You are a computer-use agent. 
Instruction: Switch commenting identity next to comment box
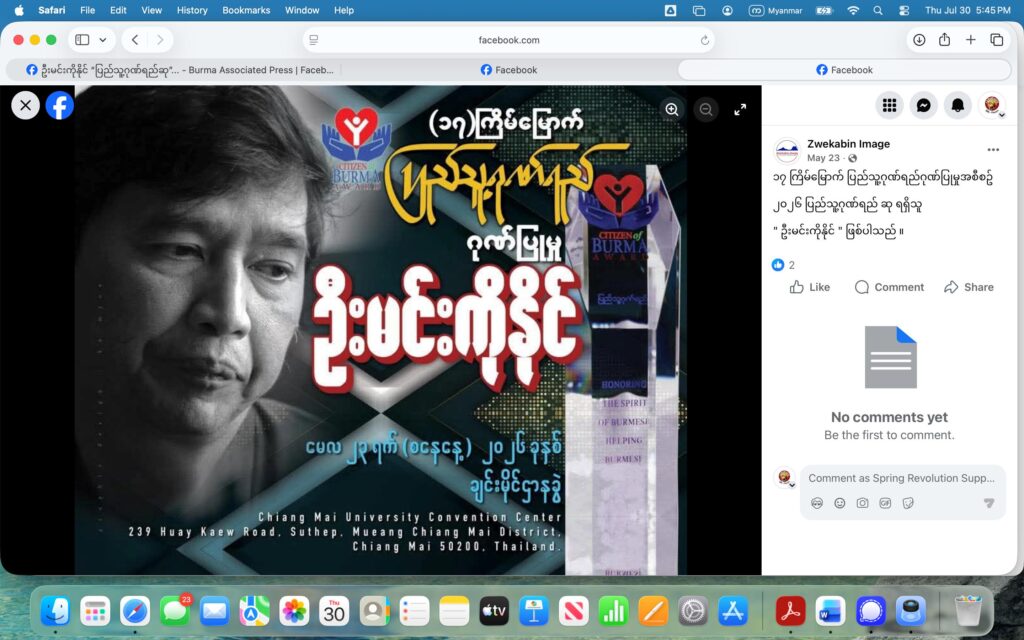click(x=785, y=477)
